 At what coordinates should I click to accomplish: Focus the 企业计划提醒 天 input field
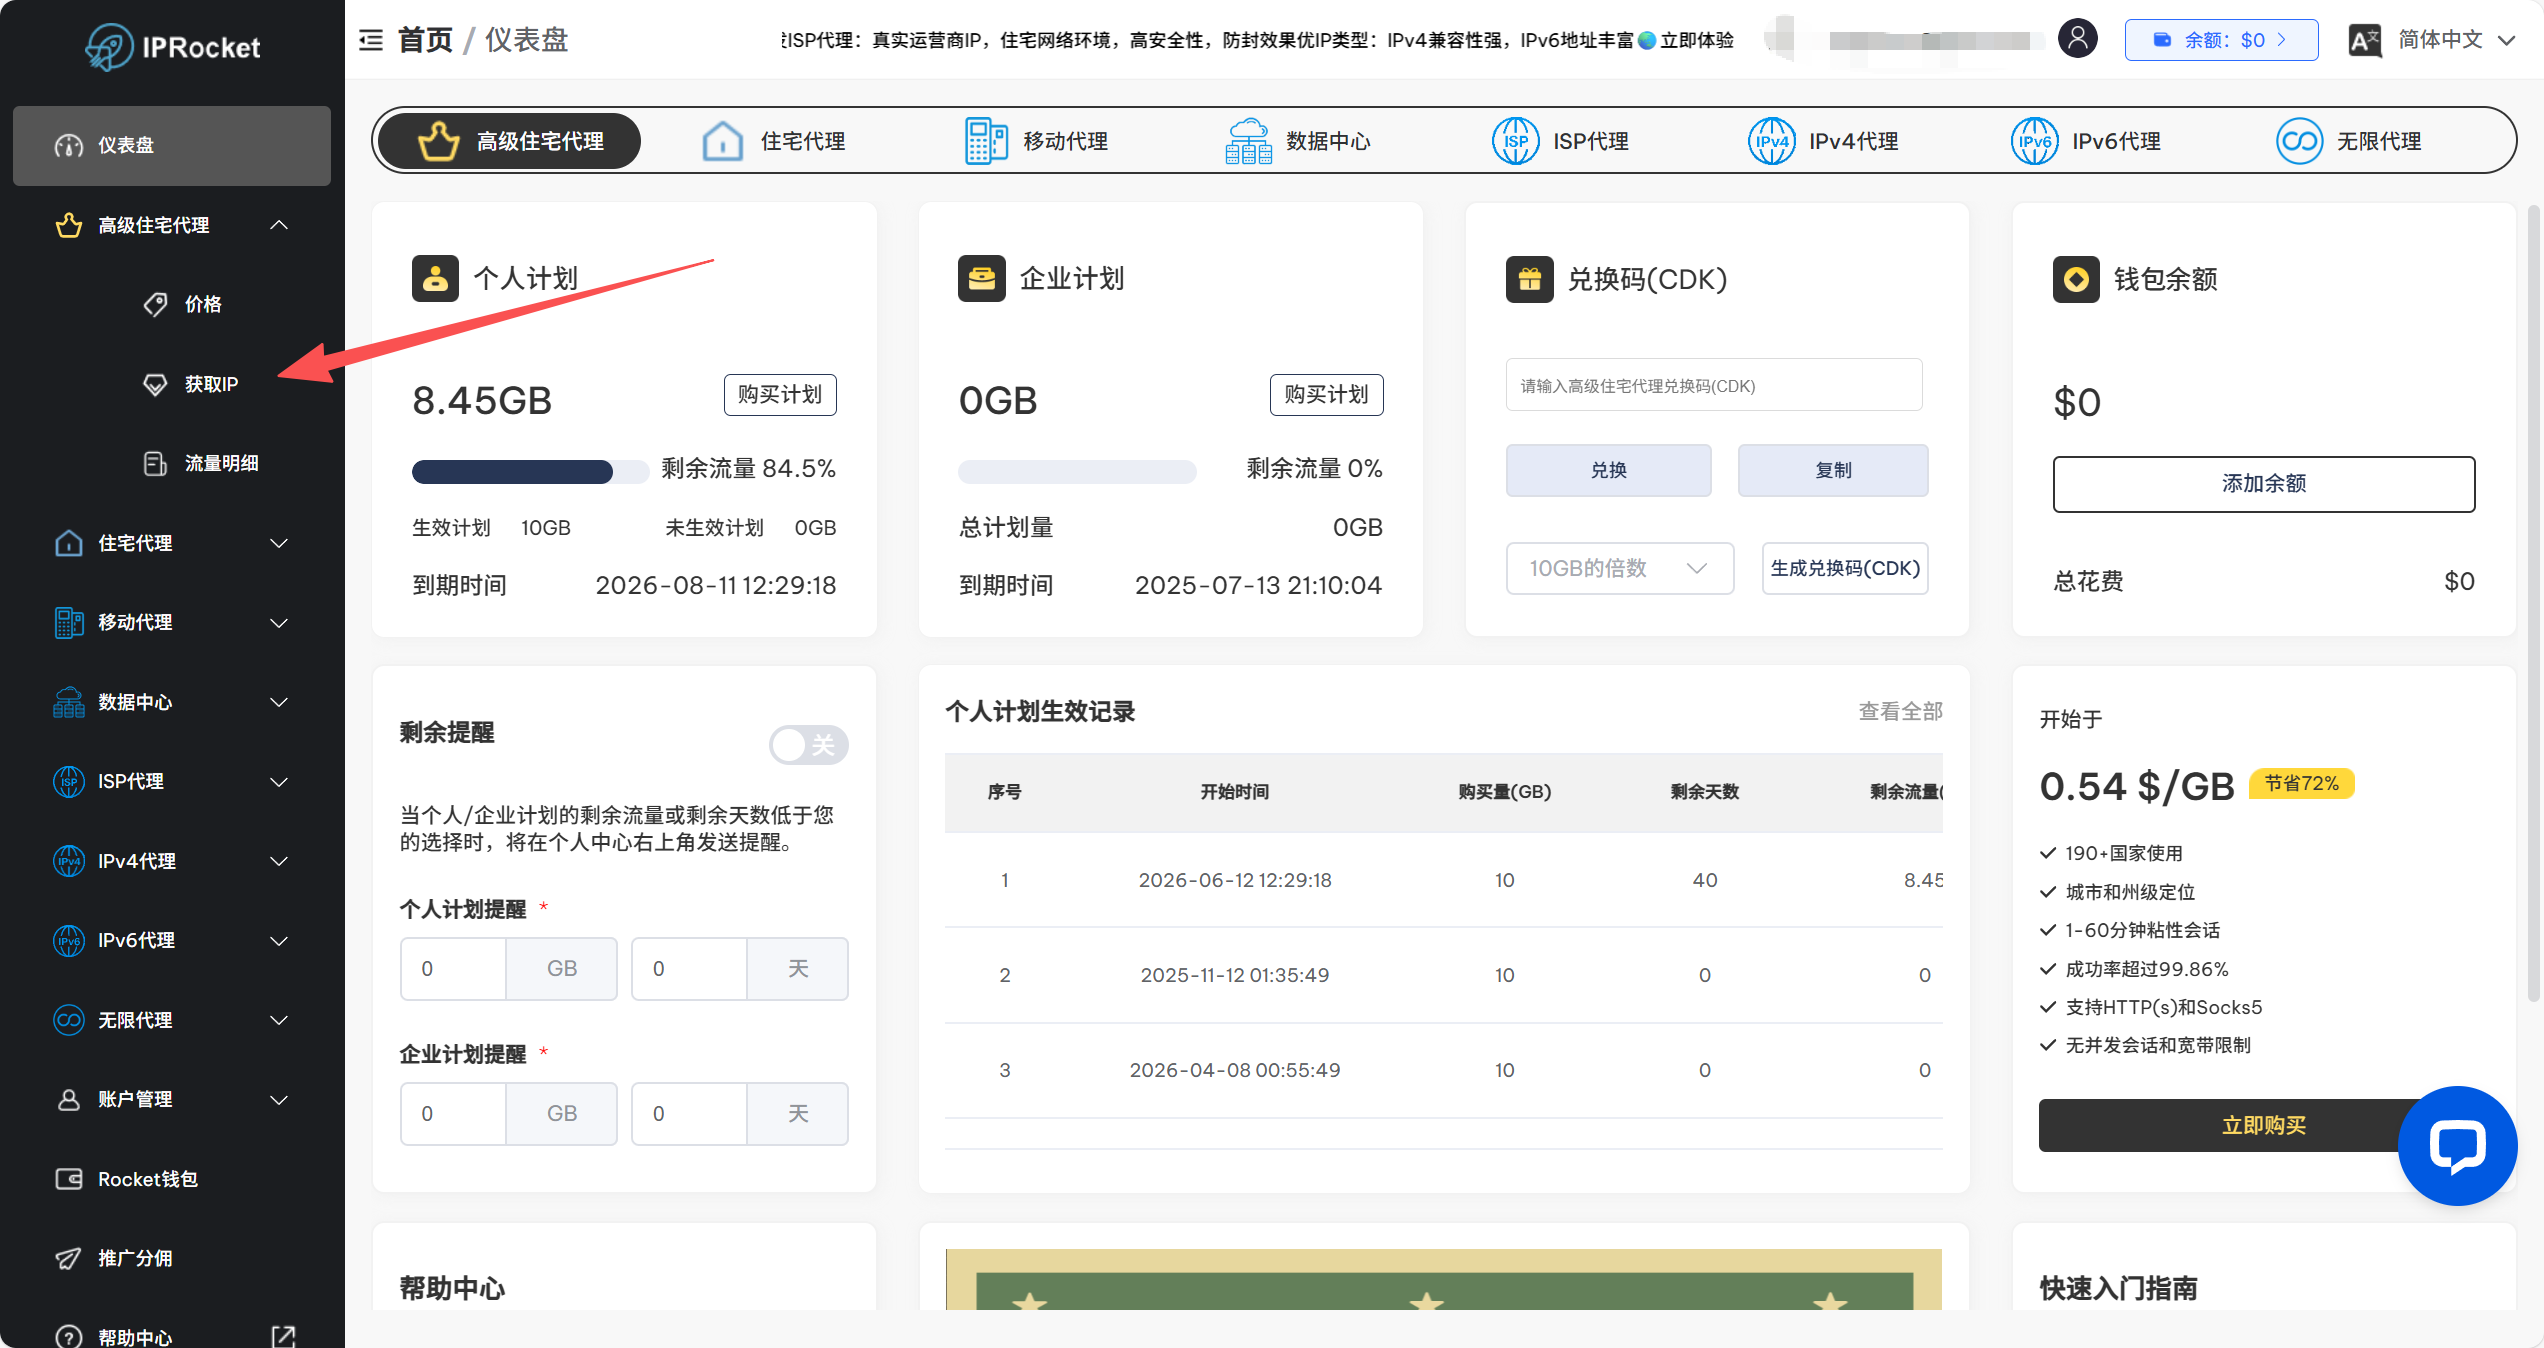(x=689, y=1114)
